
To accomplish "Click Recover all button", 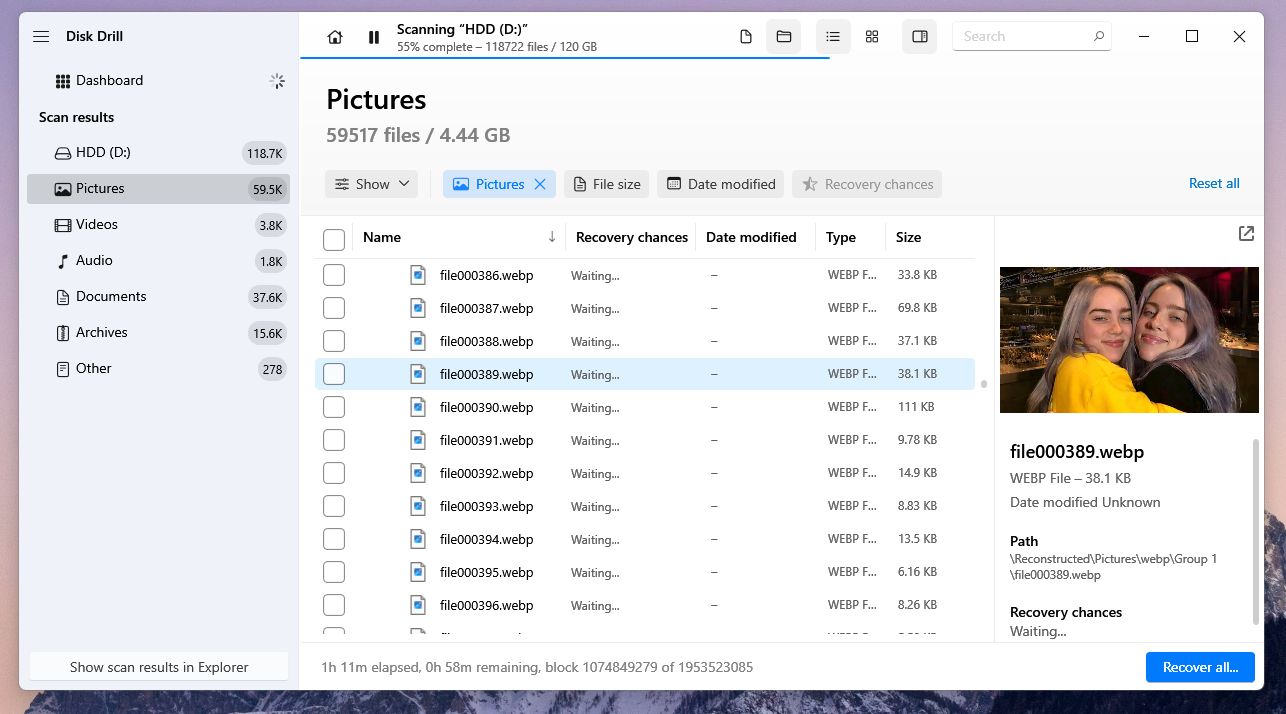I will point(1200,667).
